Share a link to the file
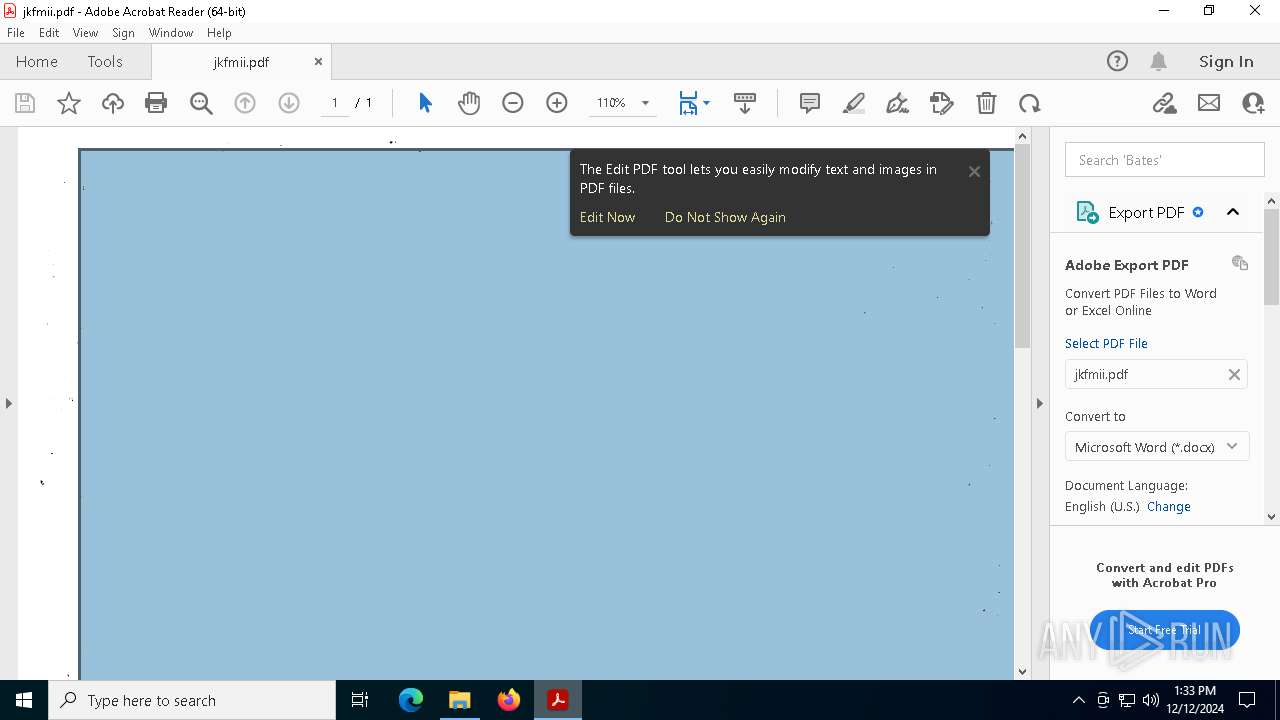The image size is (1280, 720). (1165, 103)
